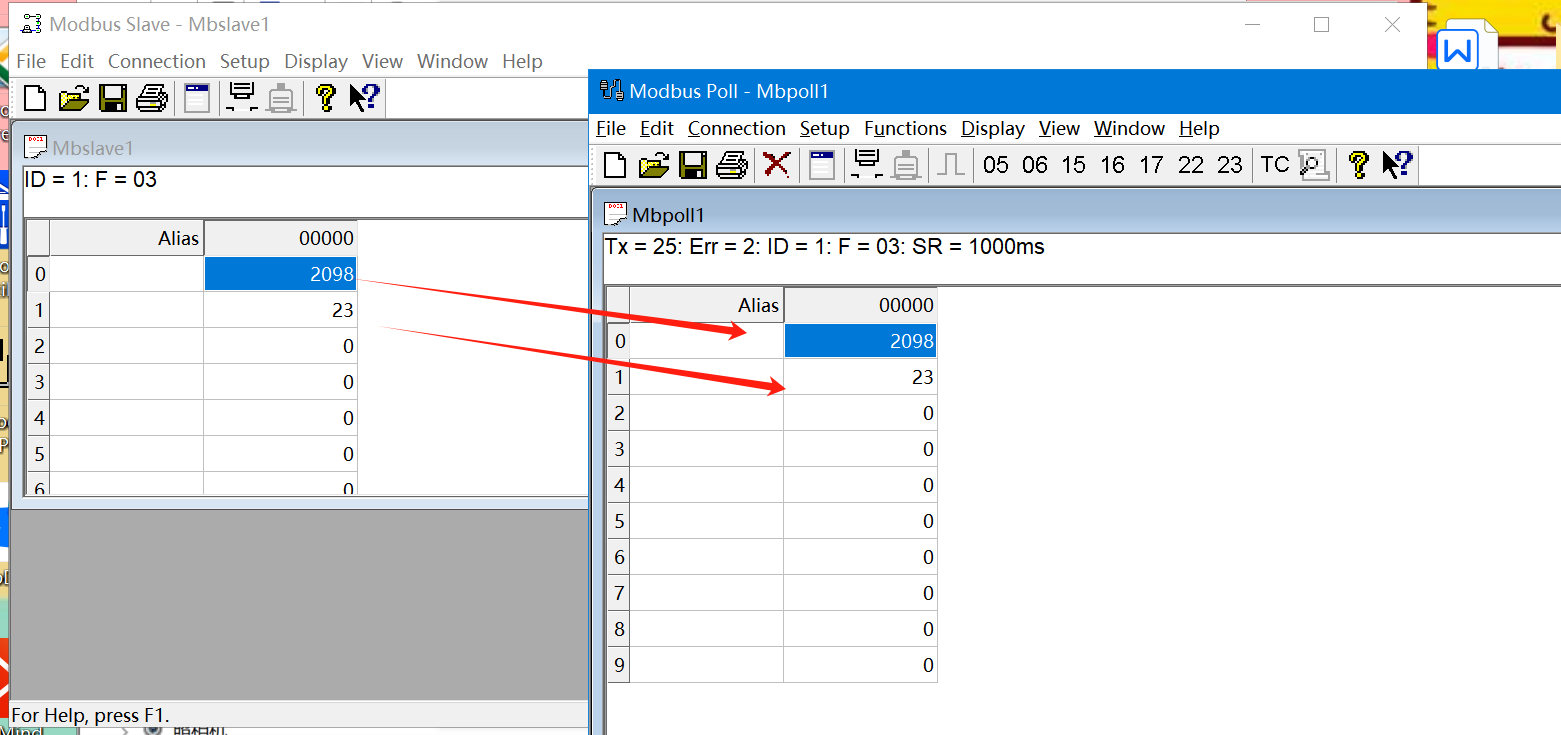Click the yellow question mark icon in Modbus Poll
The width and height of the screenshot is (1561, 735).
[1358, 164]
